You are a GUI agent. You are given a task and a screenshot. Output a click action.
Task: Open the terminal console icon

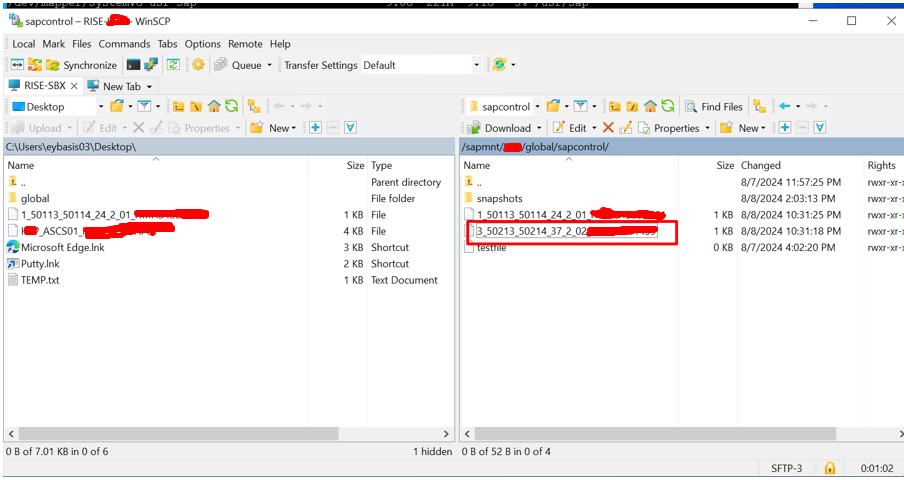point(134,65)
